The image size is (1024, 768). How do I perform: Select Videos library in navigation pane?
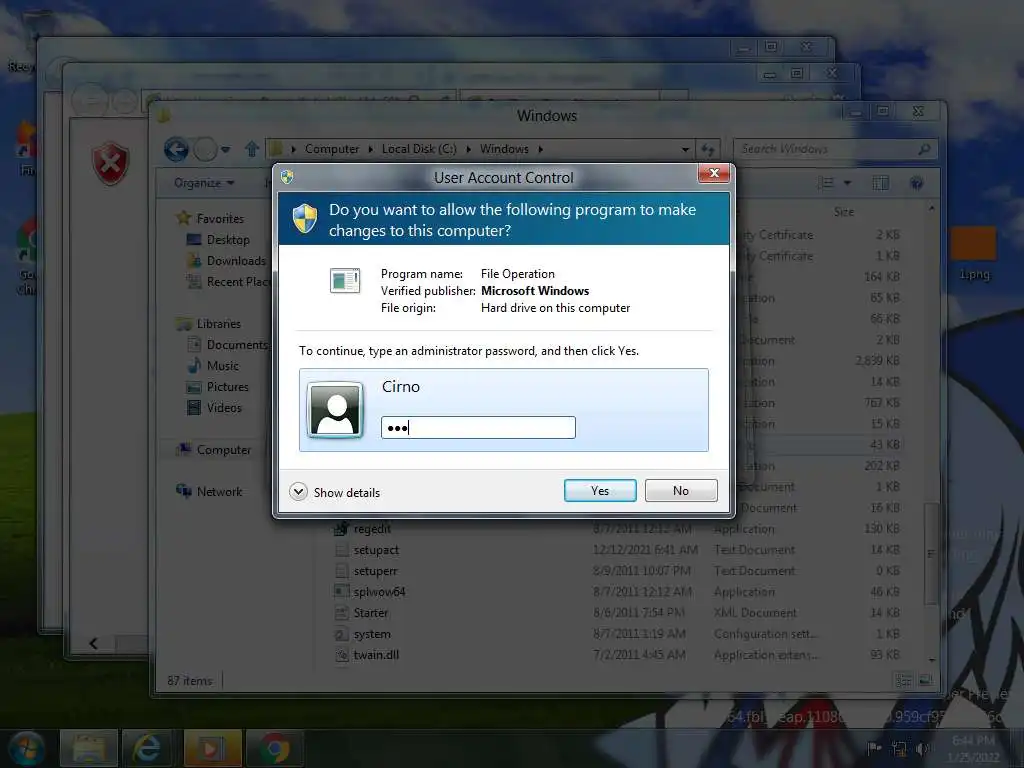click(224, 408)
